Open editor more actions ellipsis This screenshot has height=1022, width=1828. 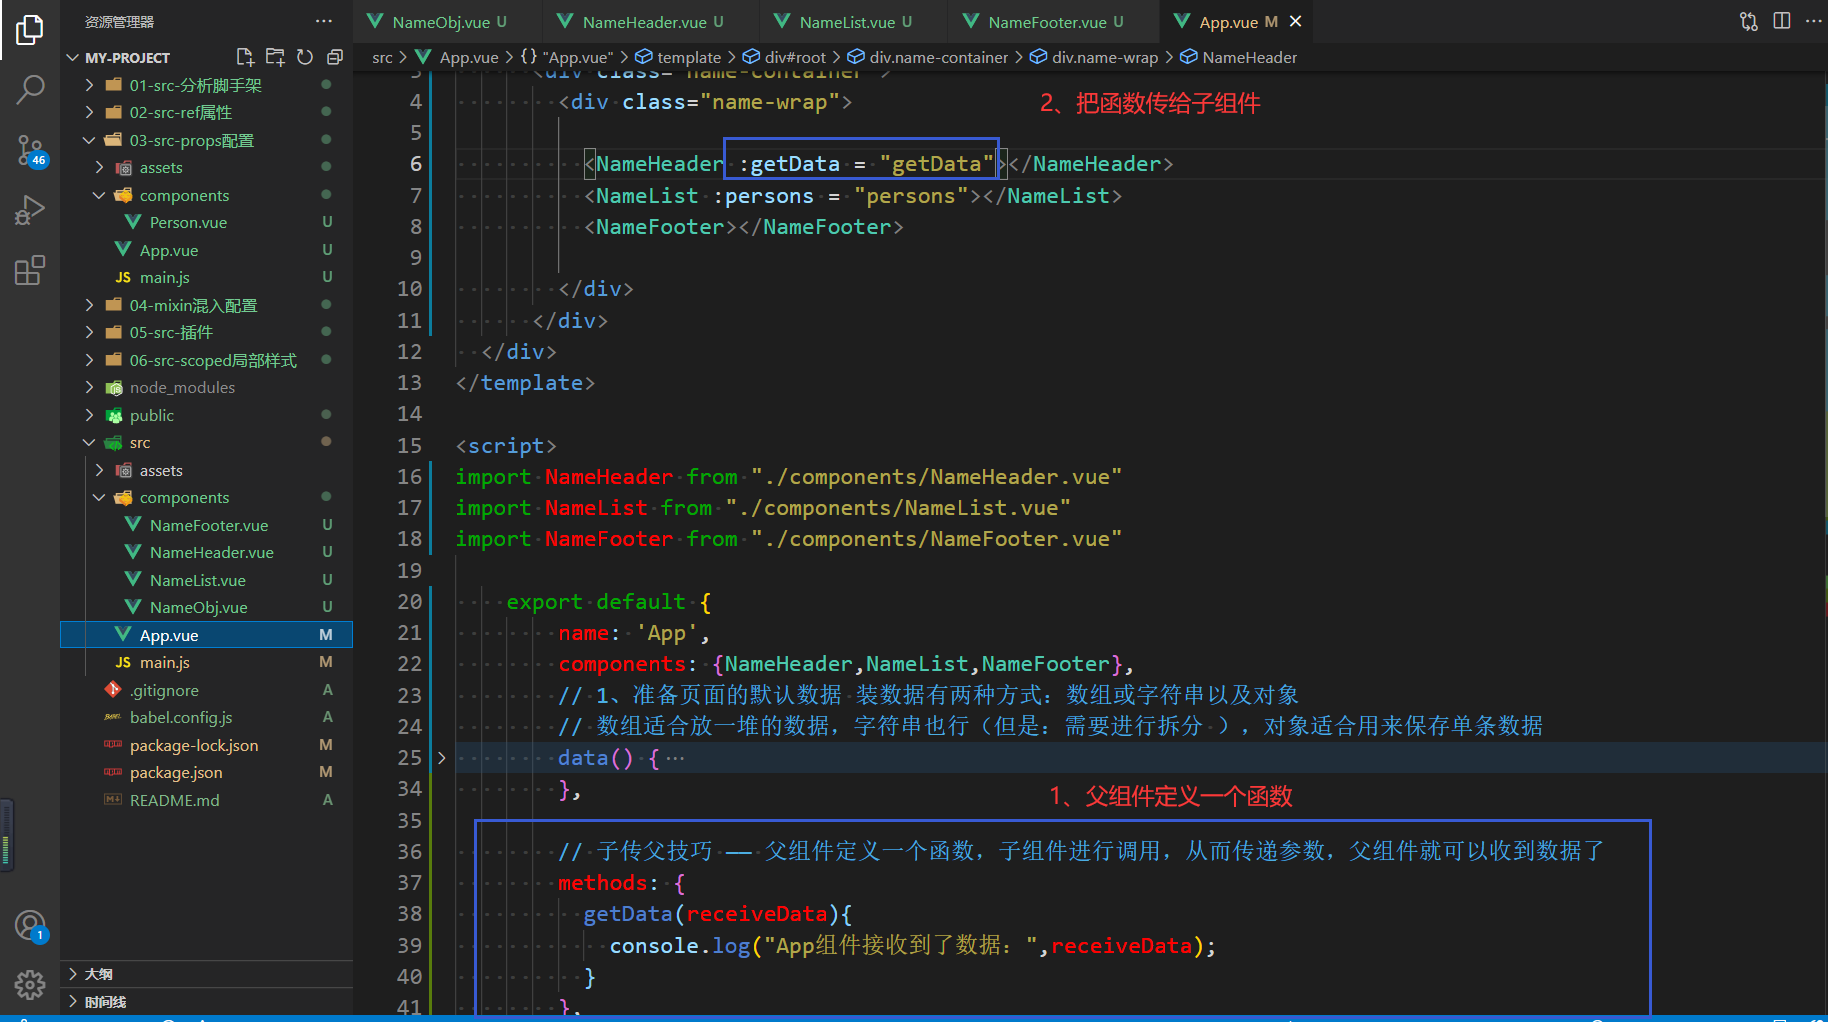pos(1813,21)
